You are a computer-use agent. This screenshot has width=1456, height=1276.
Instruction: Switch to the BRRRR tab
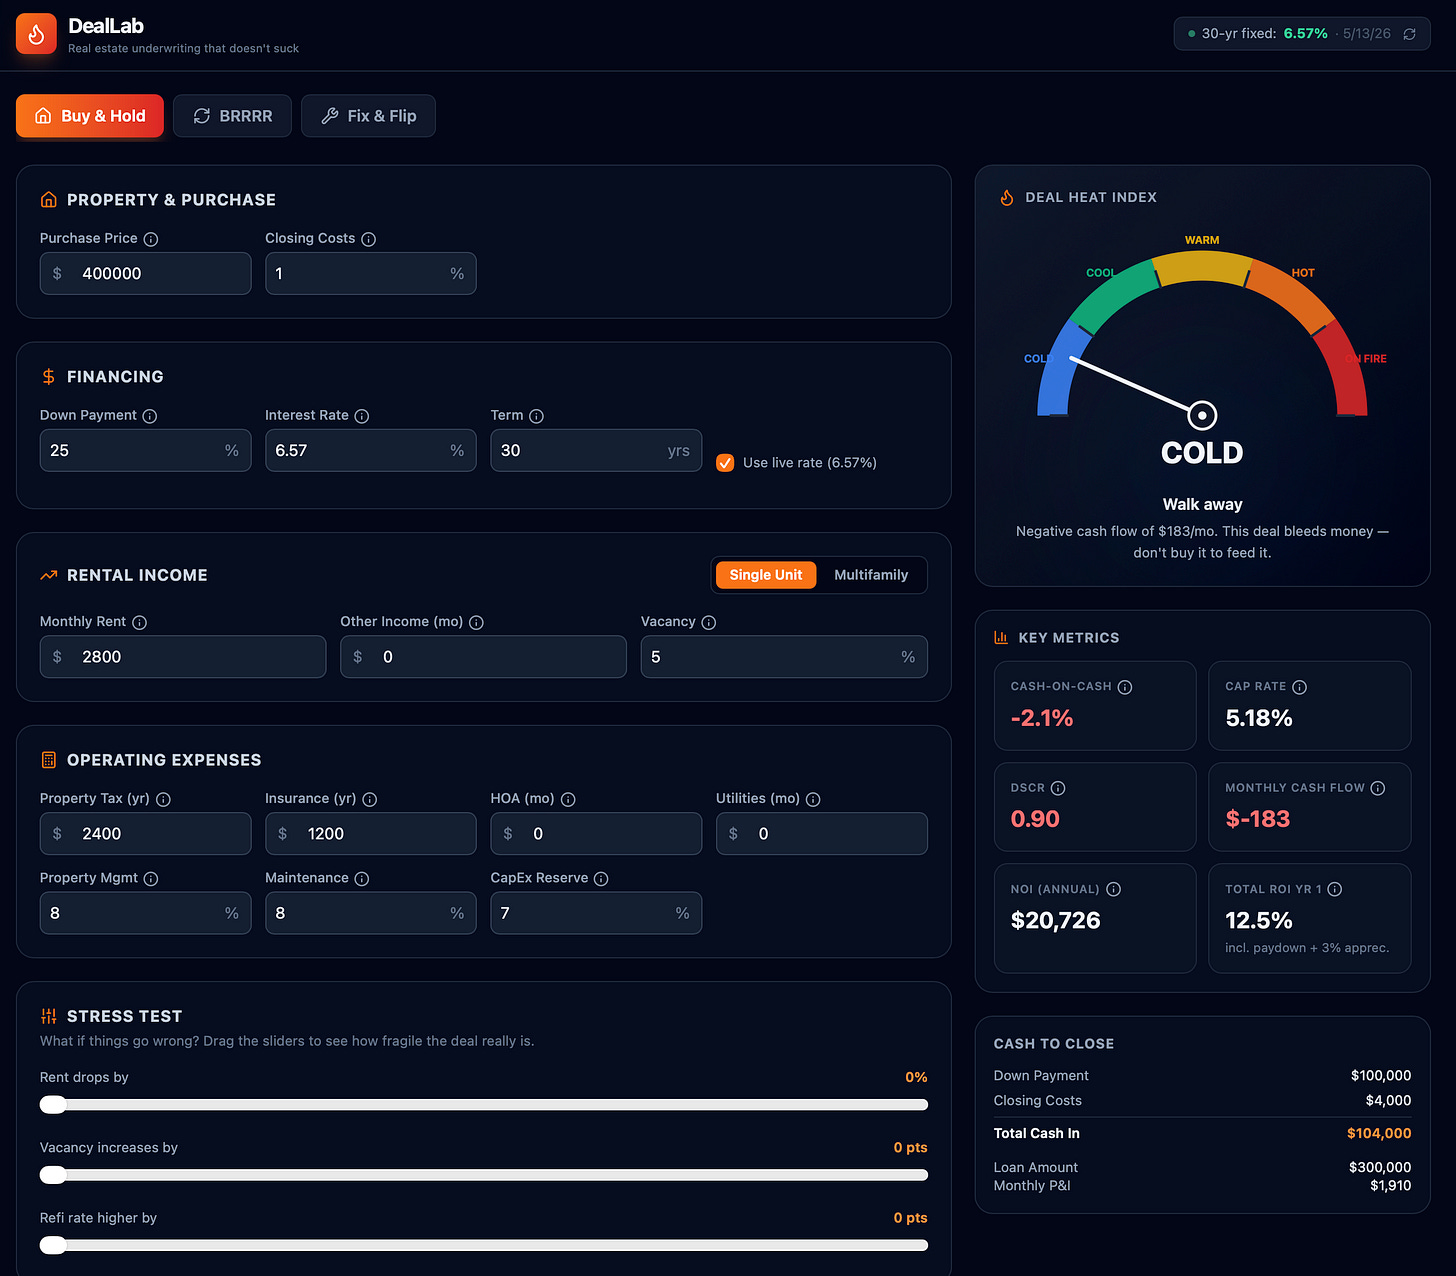click(x=232, y=116)
